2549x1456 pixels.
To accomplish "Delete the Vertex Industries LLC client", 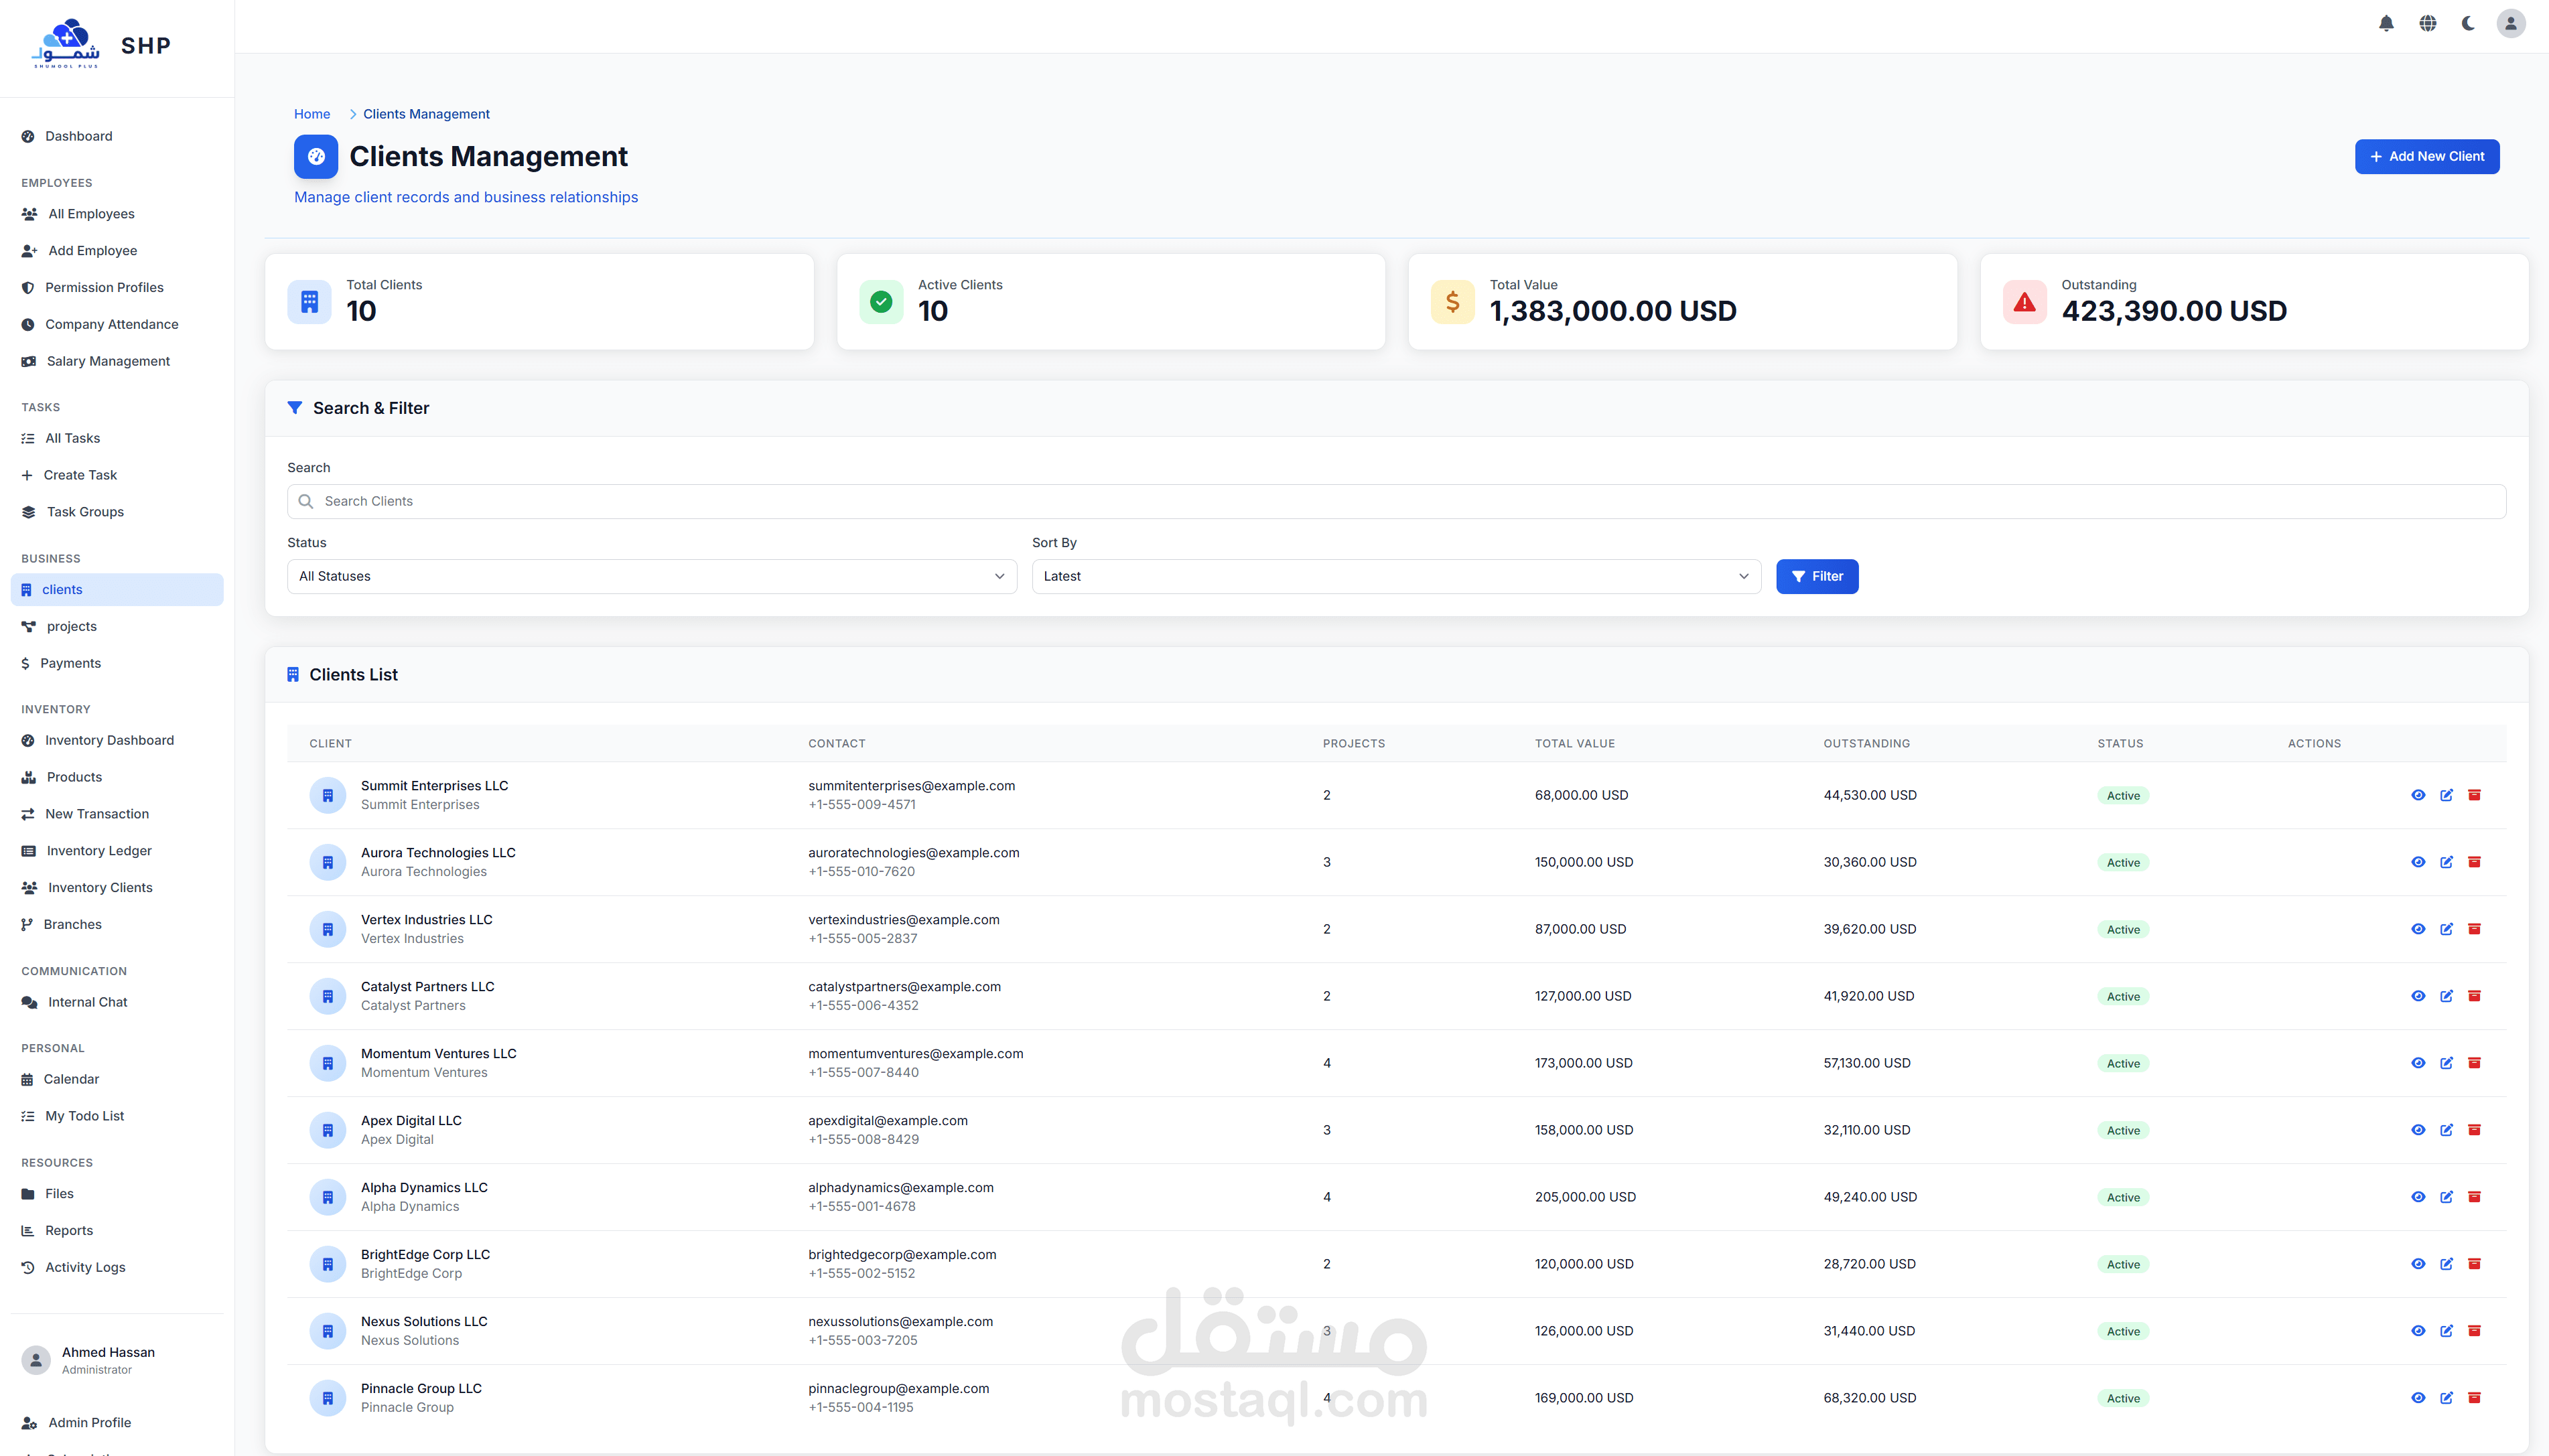I will (x=2474, y=929).
